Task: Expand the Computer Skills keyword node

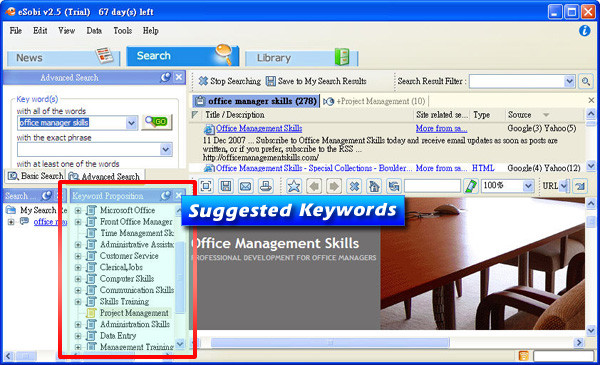Action: [x=78, y=279]
